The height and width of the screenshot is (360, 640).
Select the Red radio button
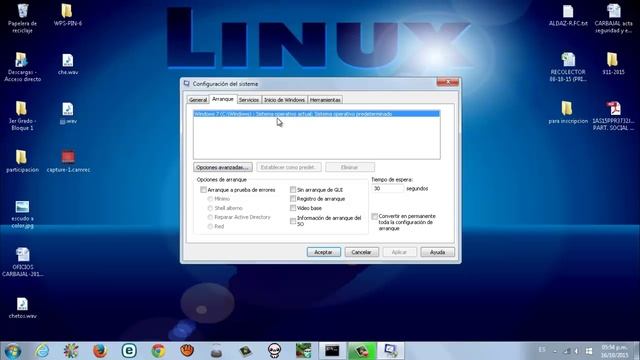(210, 227)
